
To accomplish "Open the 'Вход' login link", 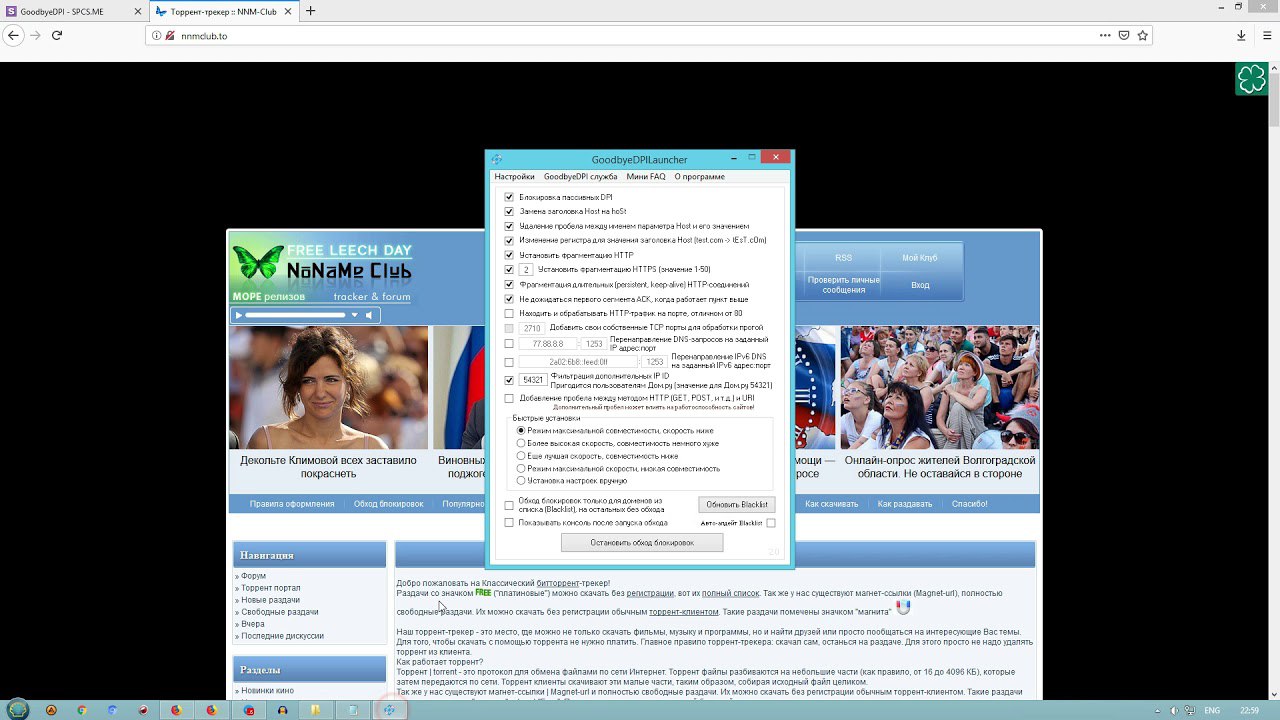I will pos(920,285).
